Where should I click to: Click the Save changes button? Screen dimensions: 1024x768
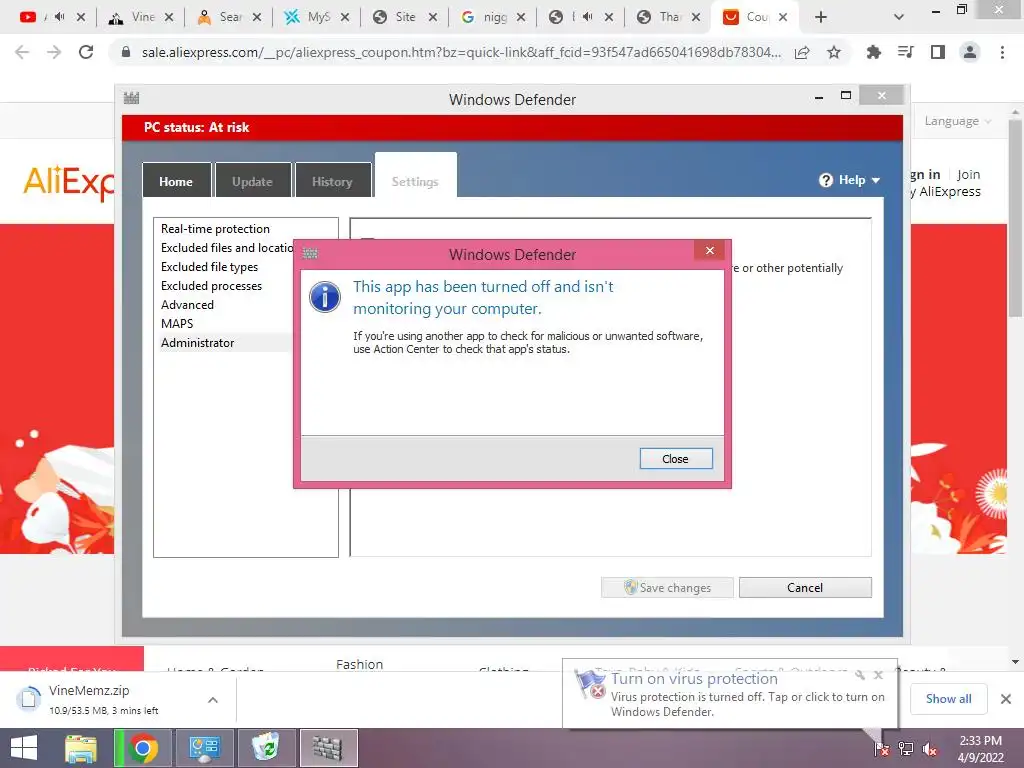(667, 587)
